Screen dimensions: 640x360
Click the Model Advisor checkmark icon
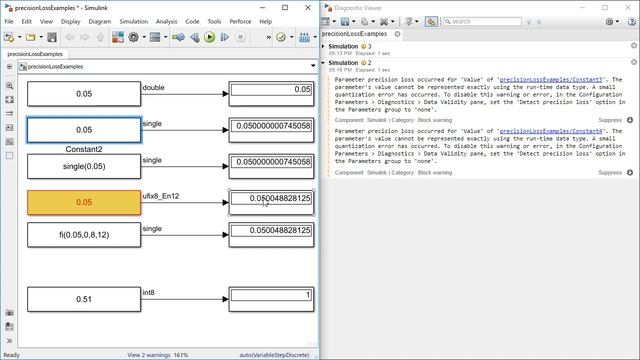(x=281, y=37)
